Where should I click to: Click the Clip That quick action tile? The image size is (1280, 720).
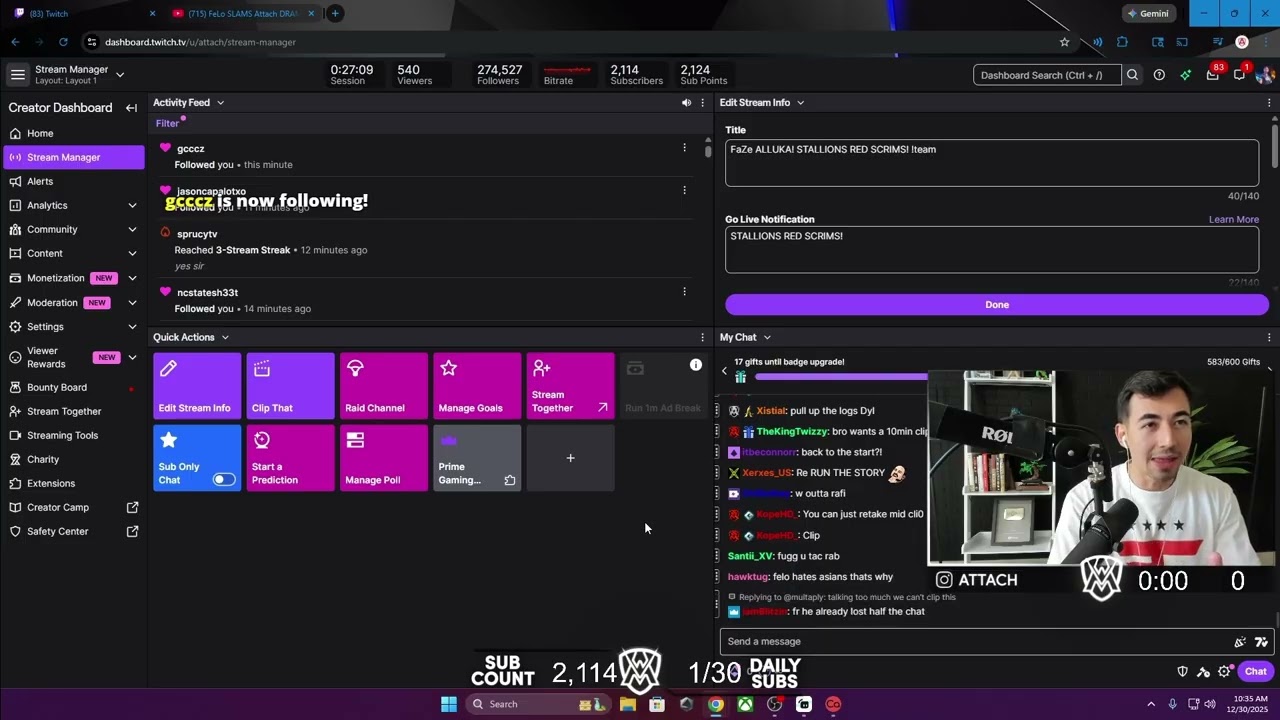coord(290,386)
